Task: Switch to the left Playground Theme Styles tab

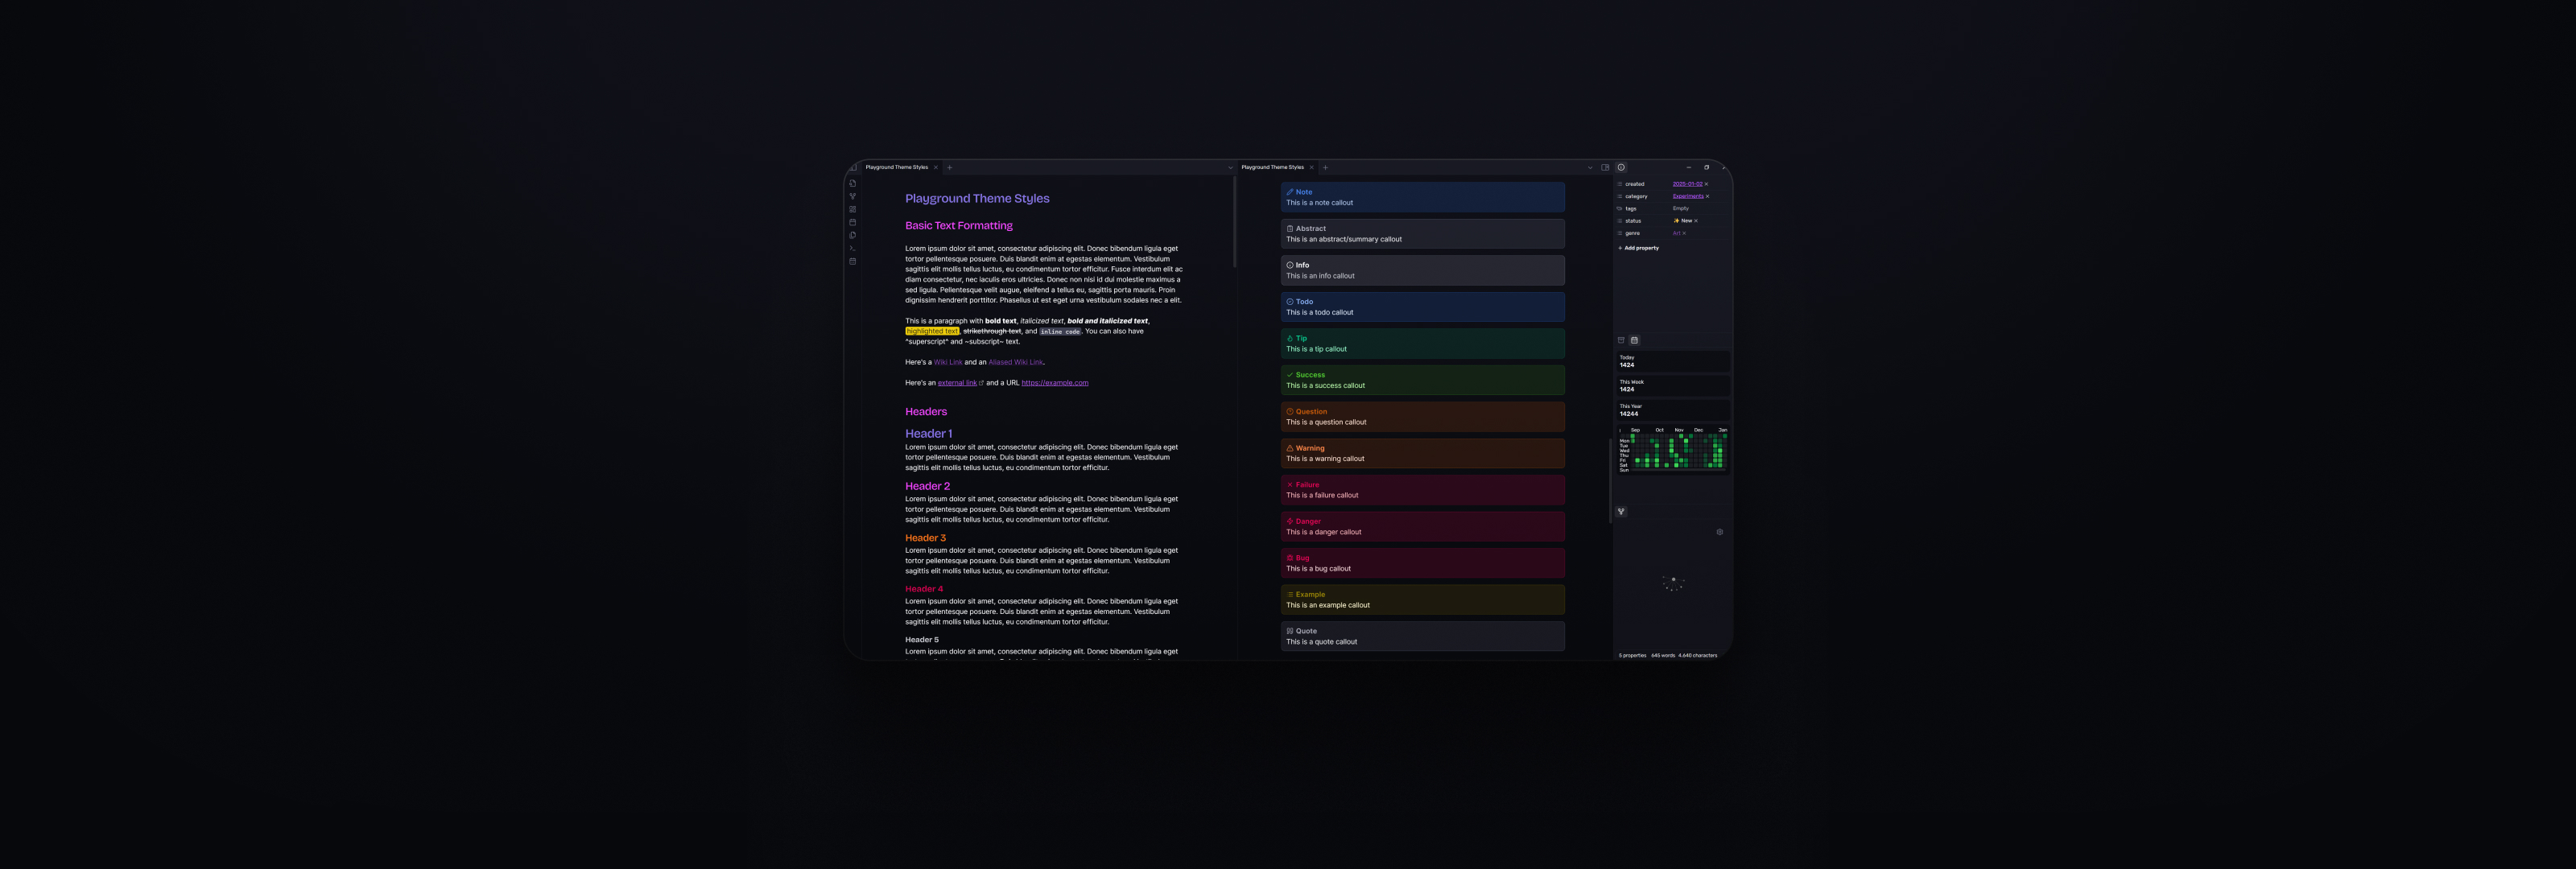Action: [897, 167]
